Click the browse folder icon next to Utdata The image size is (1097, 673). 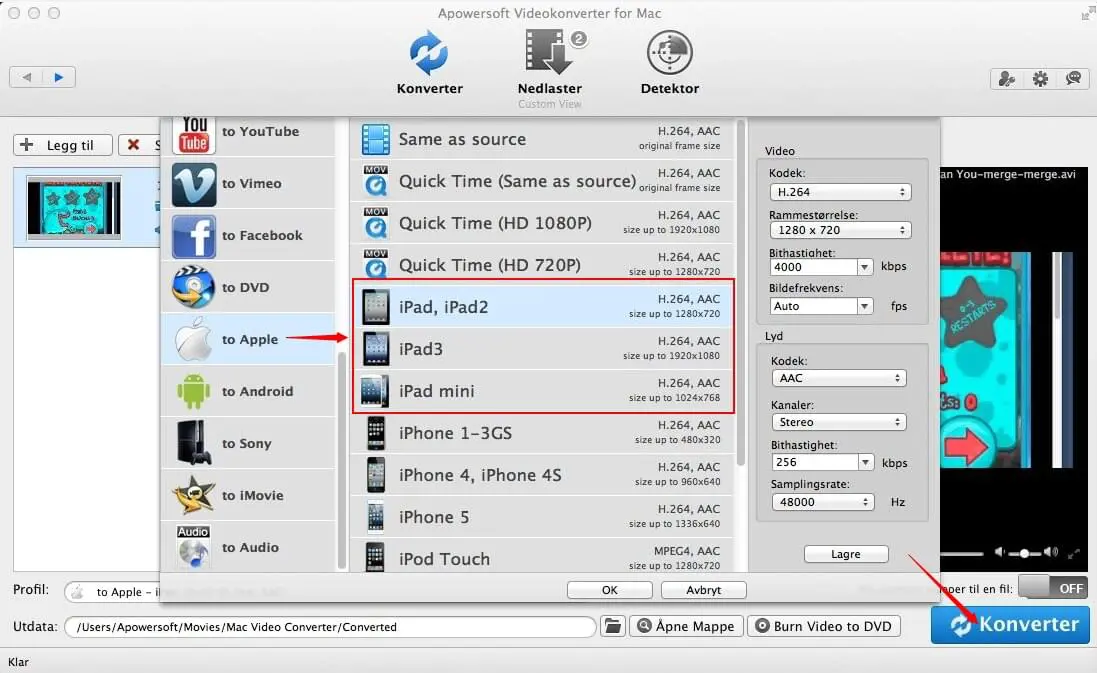(x=612, y=626)
